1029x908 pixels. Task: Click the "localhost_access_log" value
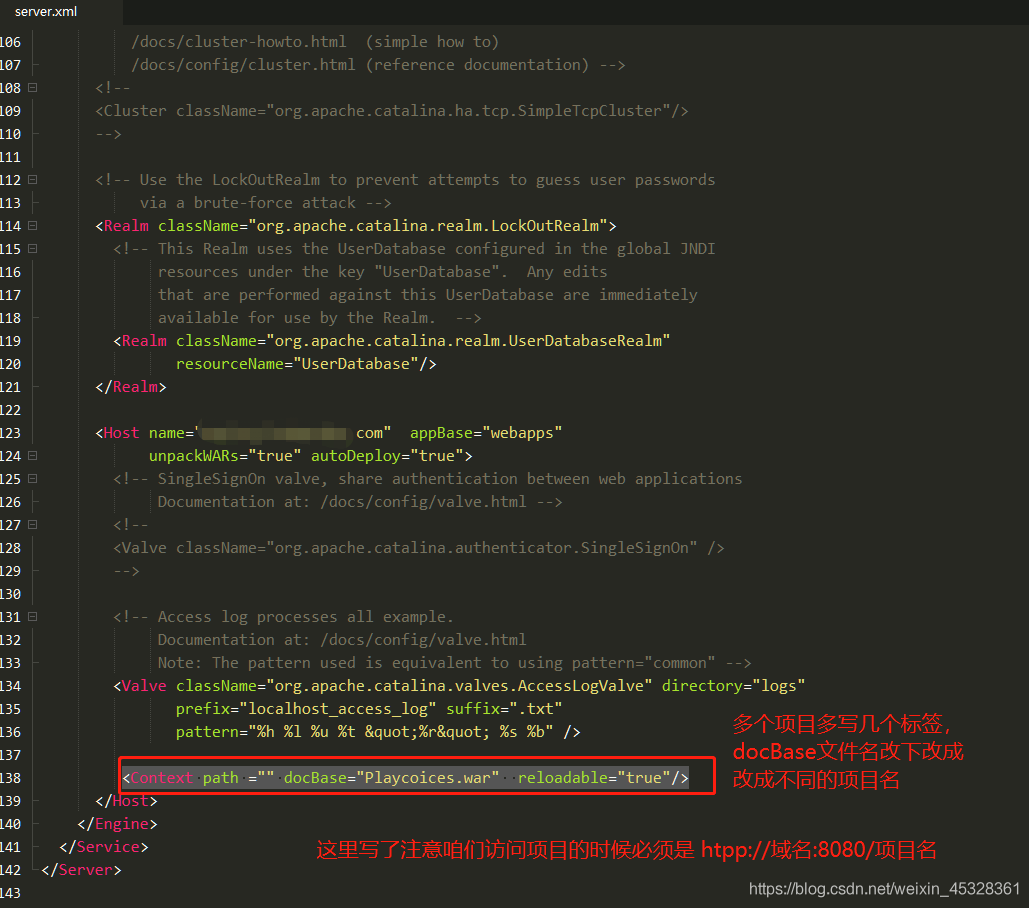pos(338,709)
